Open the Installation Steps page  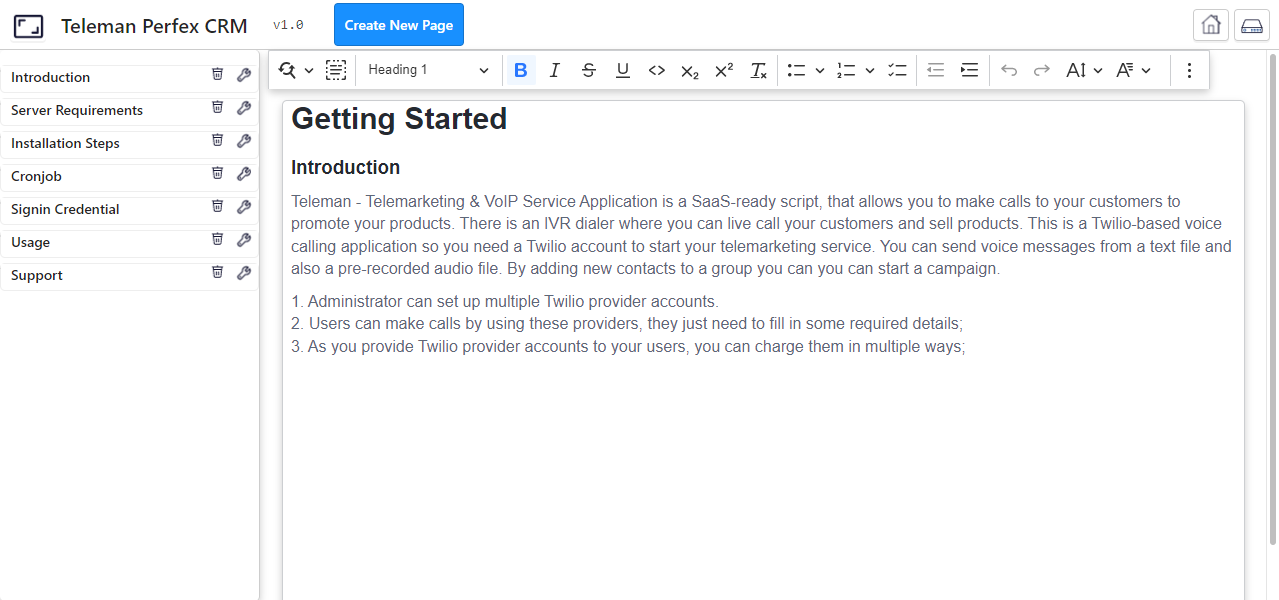click(65, 143)
